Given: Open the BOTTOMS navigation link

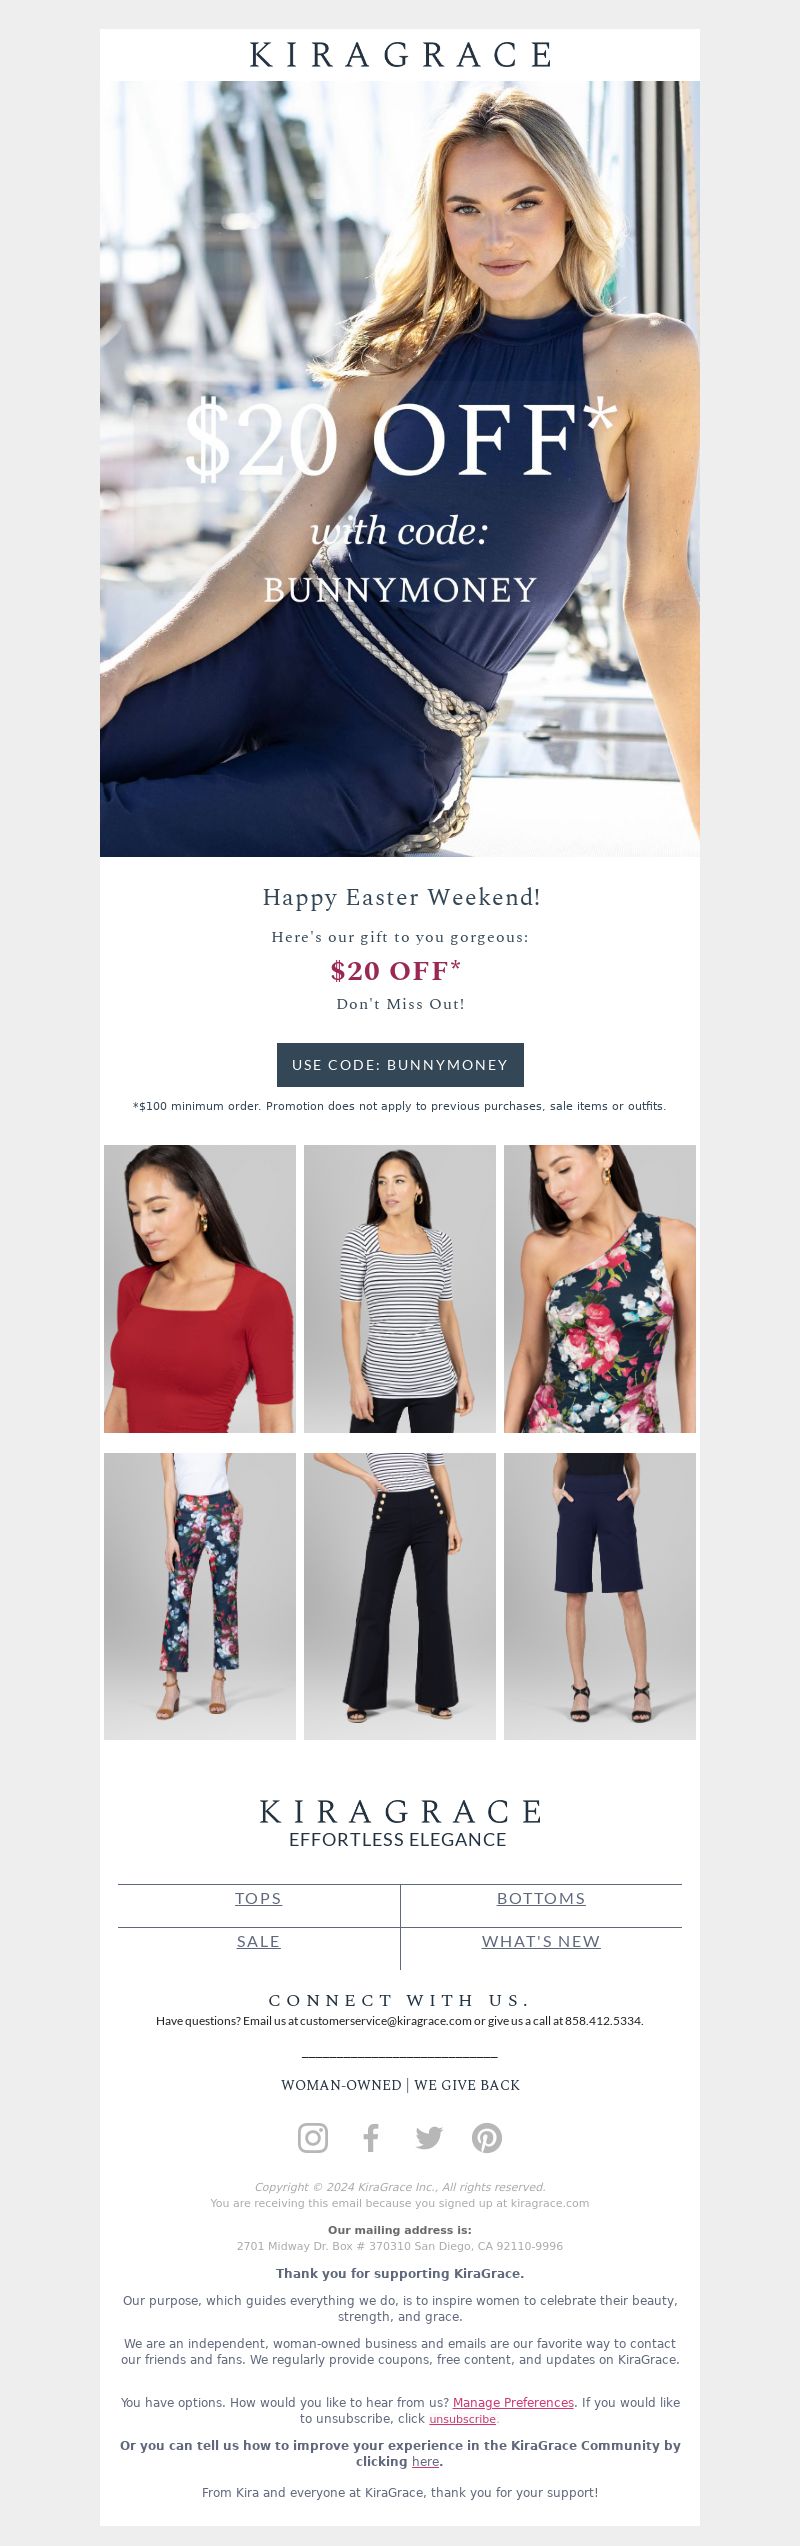Looking at the screenshot, I should tap(541, 1898).
